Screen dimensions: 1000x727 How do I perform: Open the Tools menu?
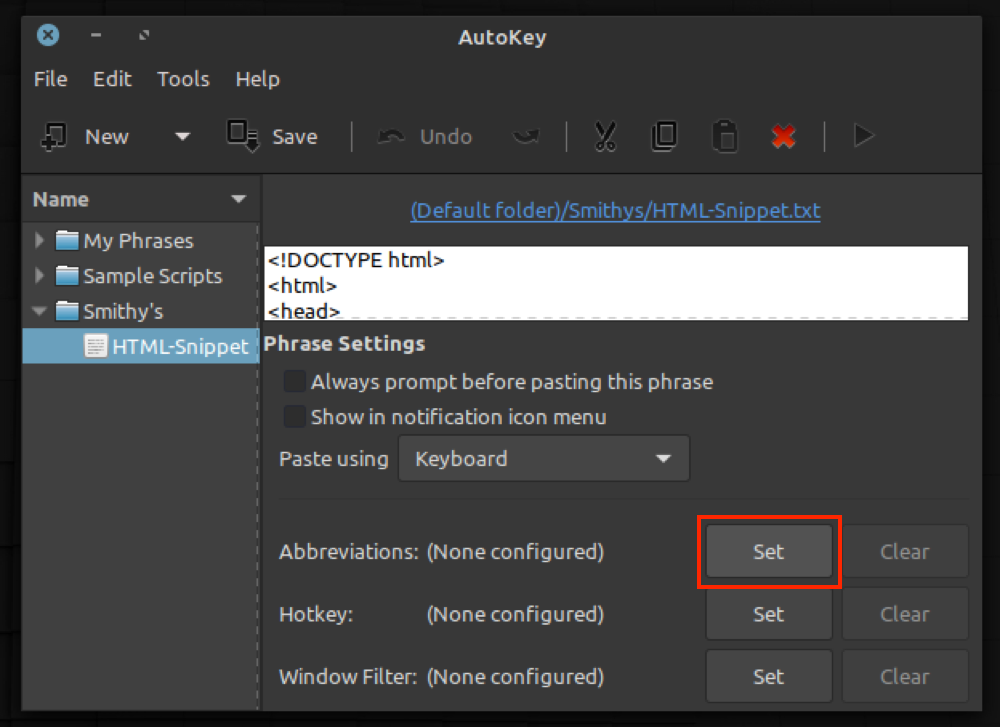pos(183,79)
